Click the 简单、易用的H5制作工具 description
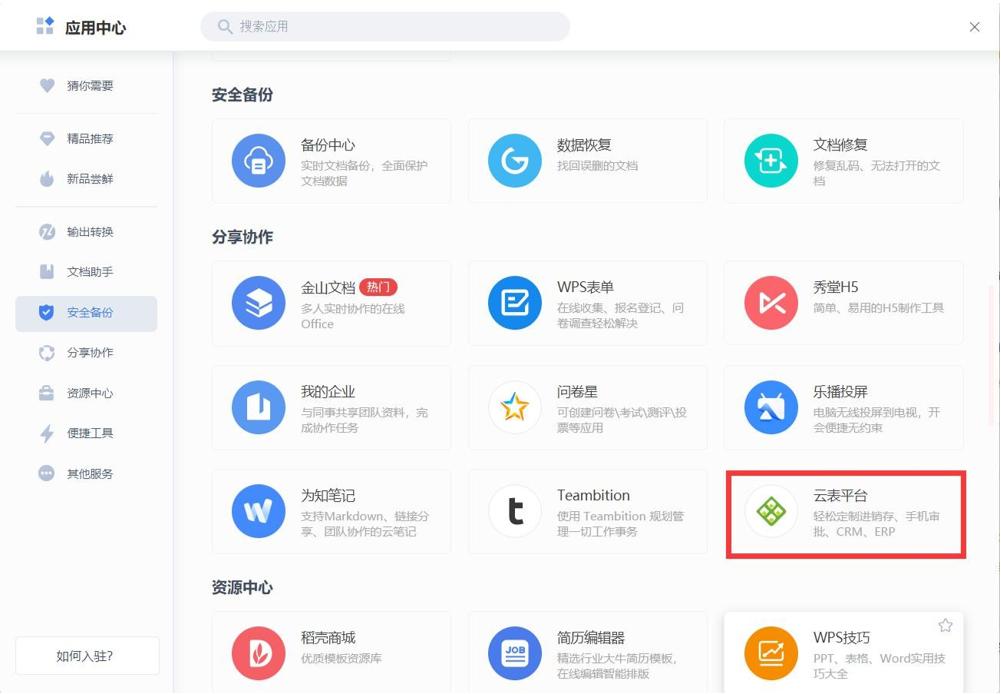Screen dimensions: 1001x694 [878, 308]
